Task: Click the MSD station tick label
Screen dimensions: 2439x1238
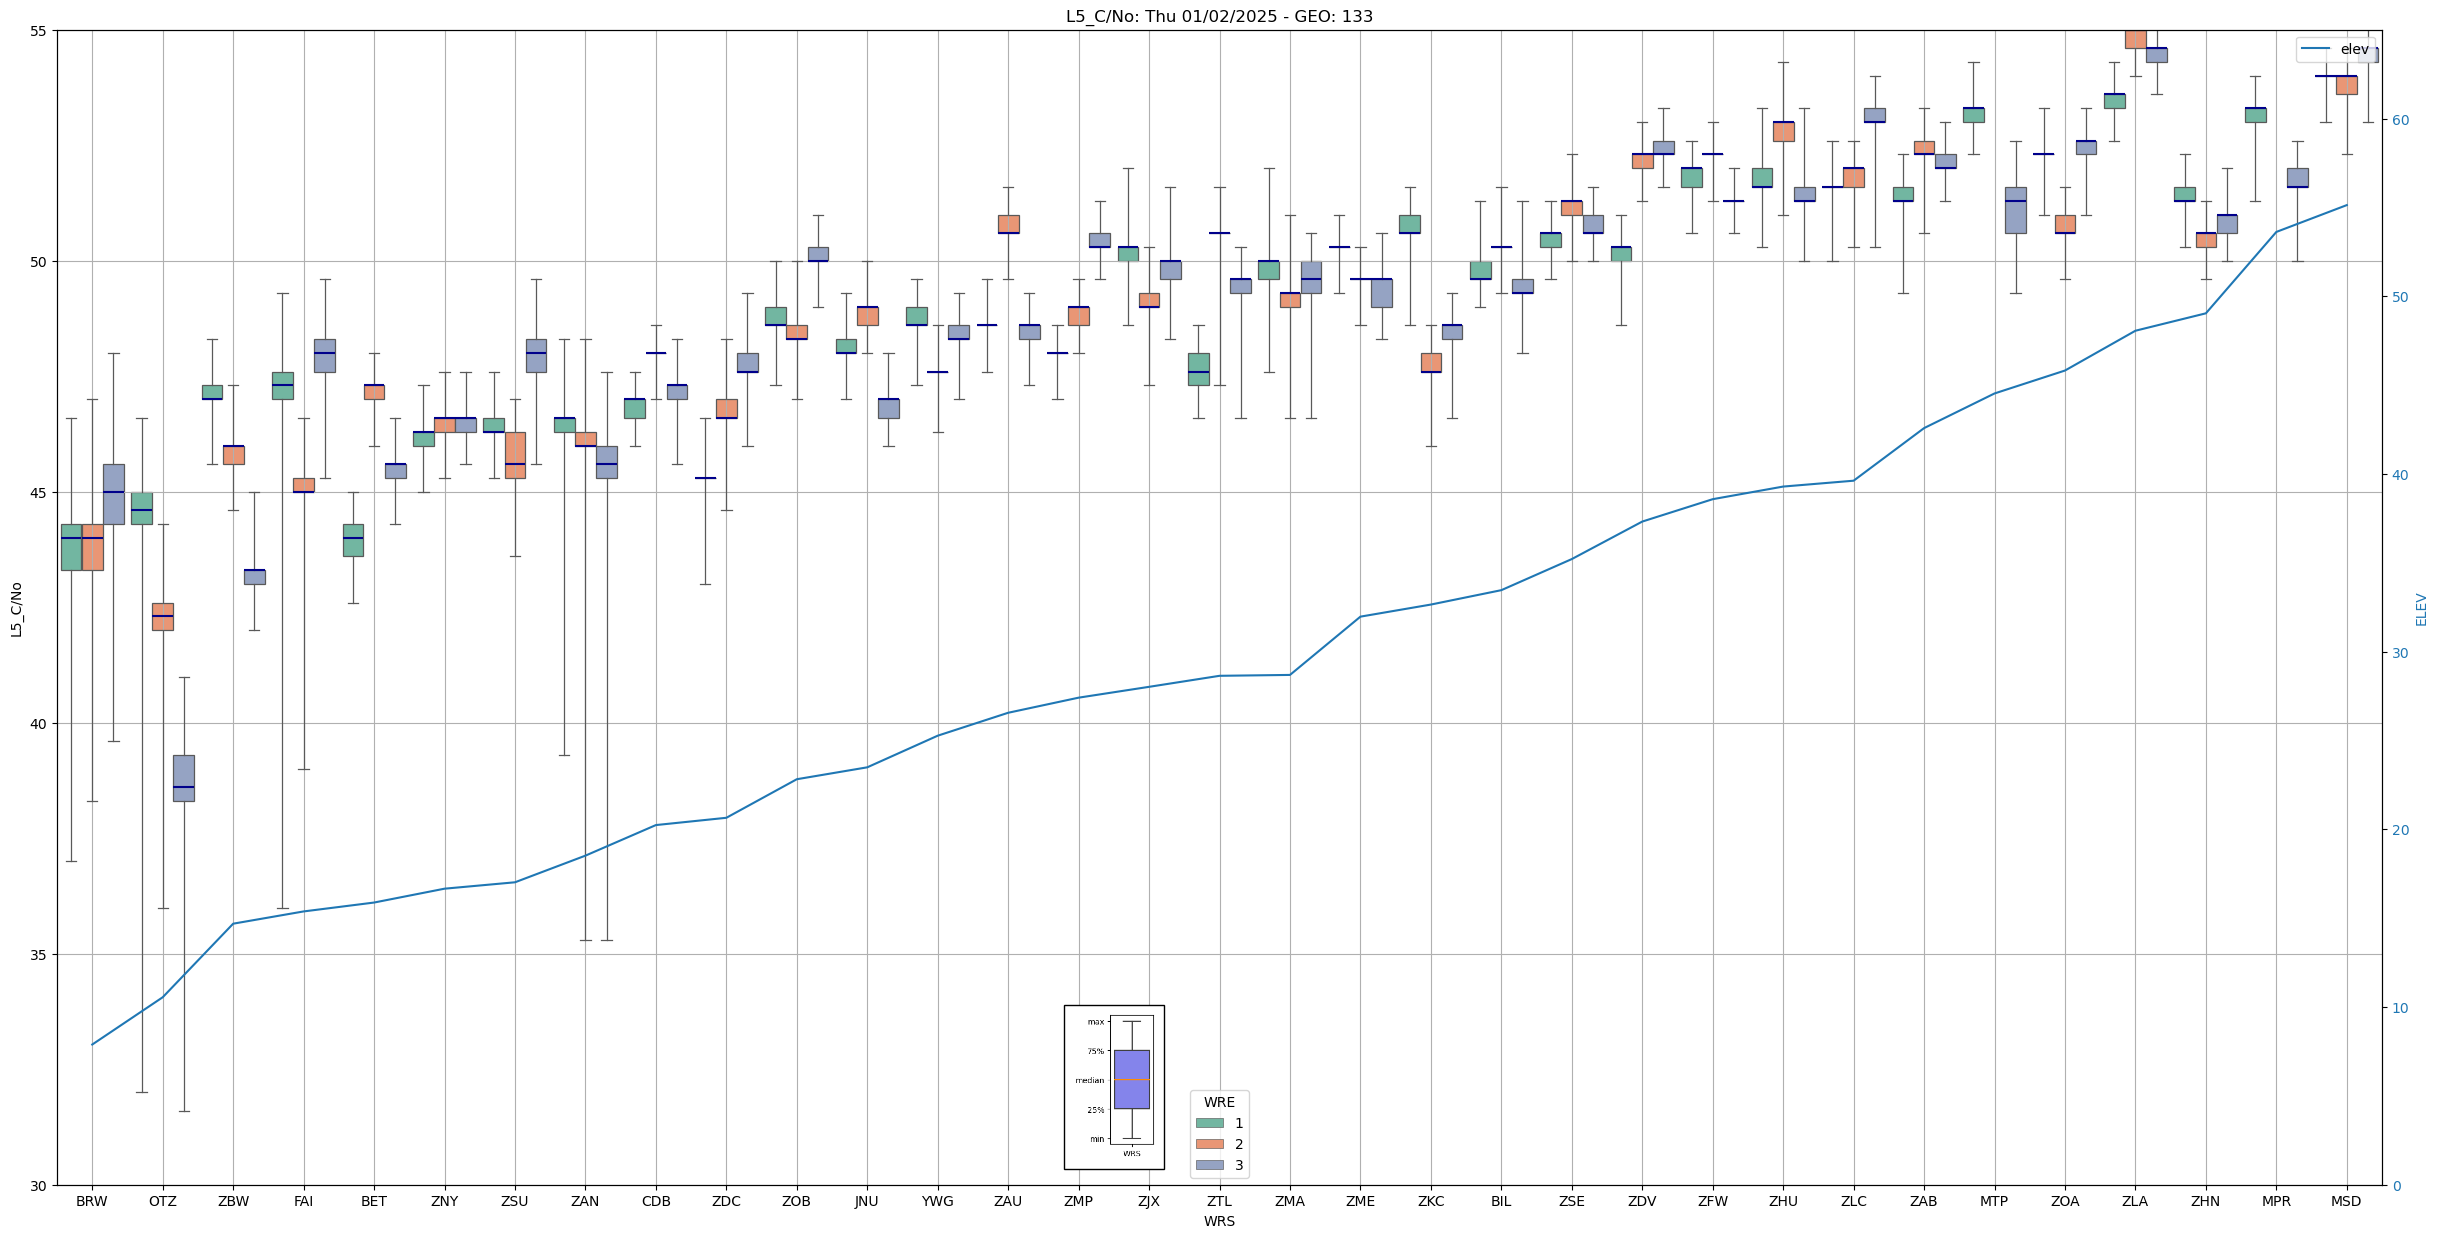Action: [x=2345, y=1201]
